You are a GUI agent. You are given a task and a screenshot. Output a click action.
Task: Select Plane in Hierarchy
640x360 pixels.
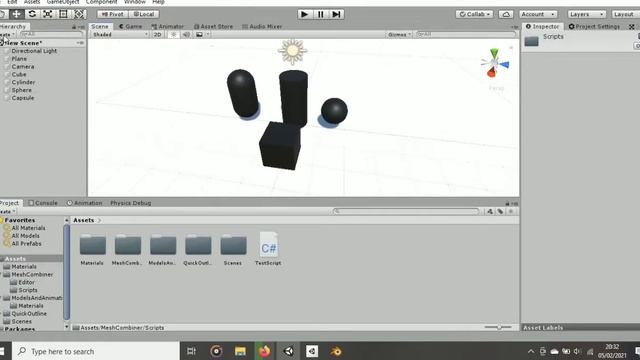(x=19, y=59)
